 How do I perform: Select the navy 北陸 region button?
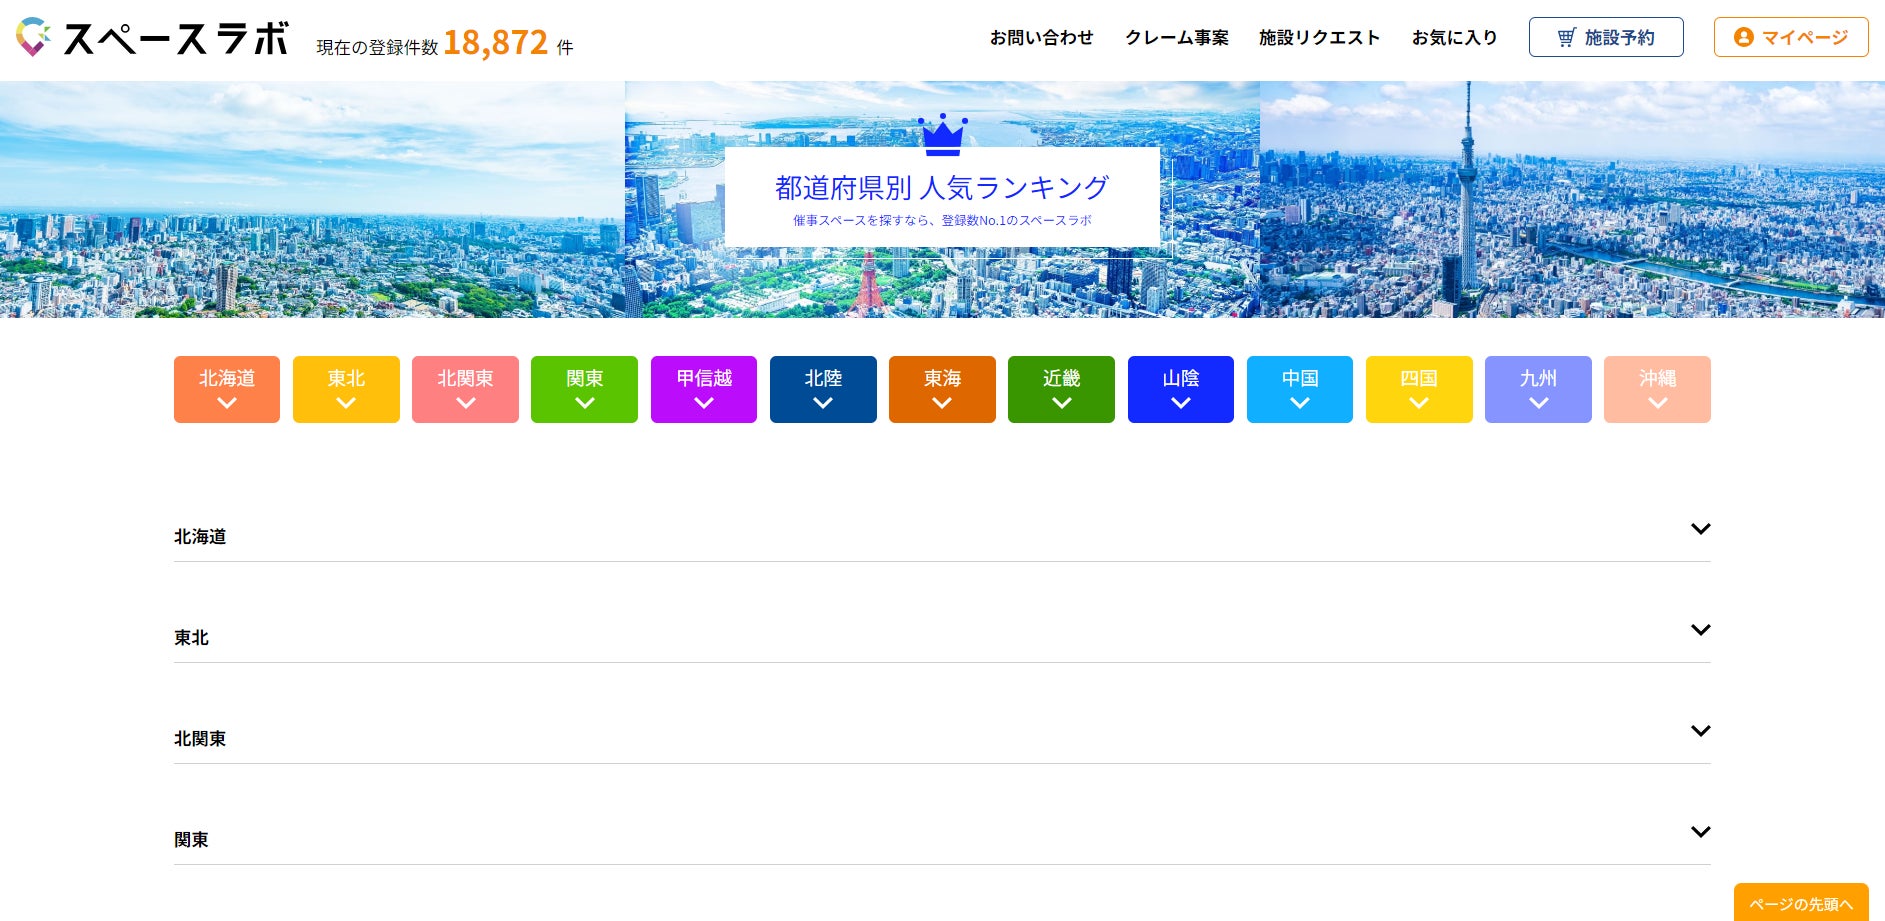click(x=823, y=389)
